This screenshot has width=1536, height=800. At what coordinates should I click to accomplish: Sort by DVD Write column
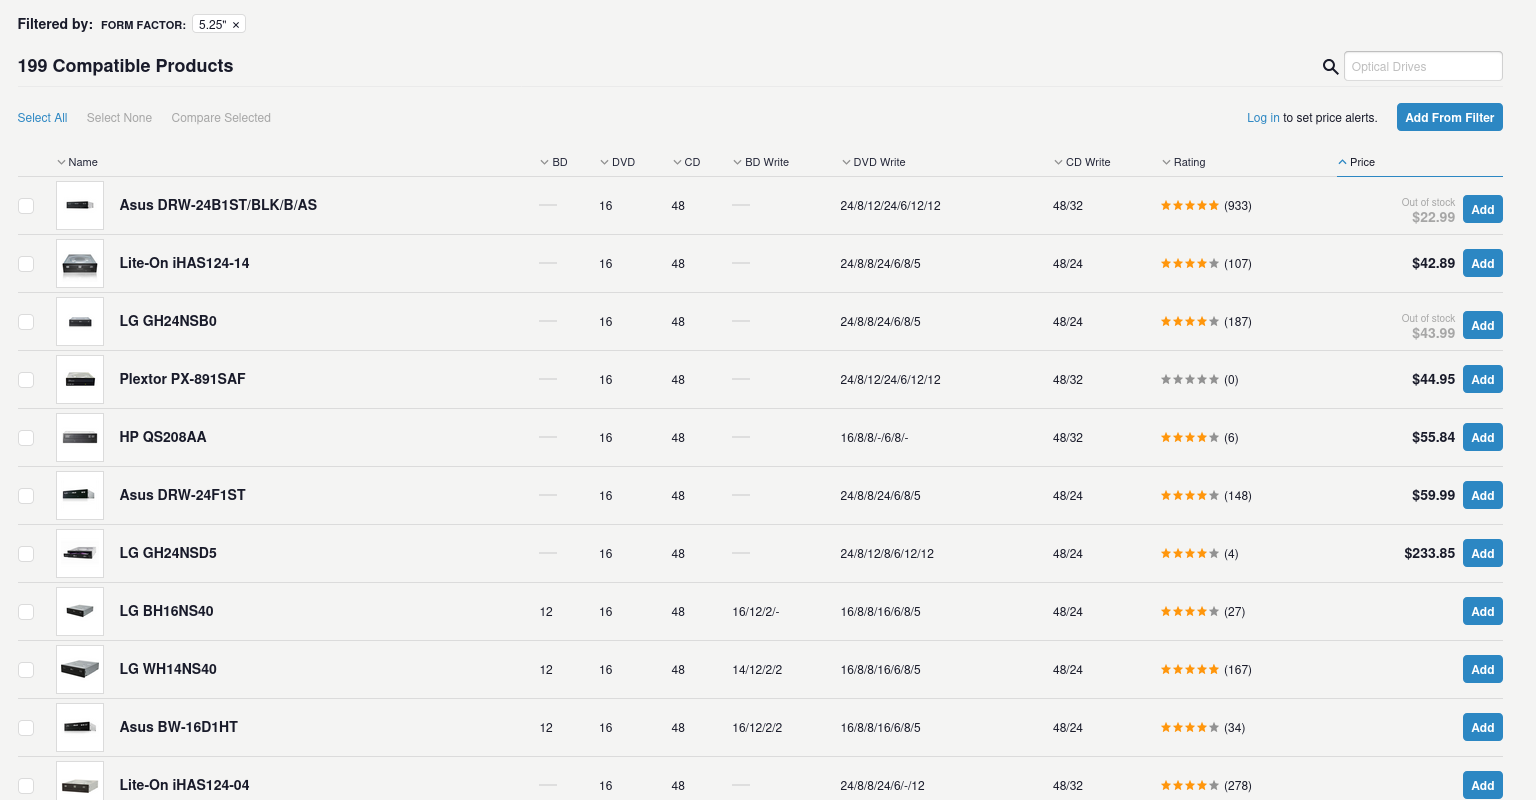tap(873, 162)
